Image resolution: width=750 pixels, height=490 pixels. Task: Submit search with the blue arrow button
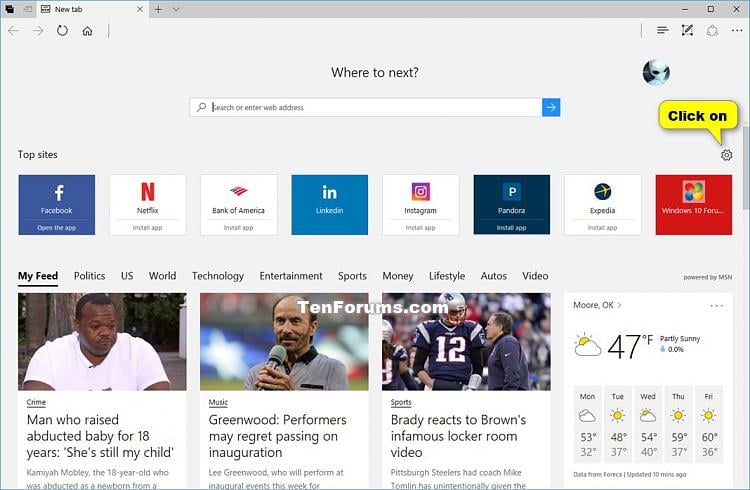click(x=551, y=107)
